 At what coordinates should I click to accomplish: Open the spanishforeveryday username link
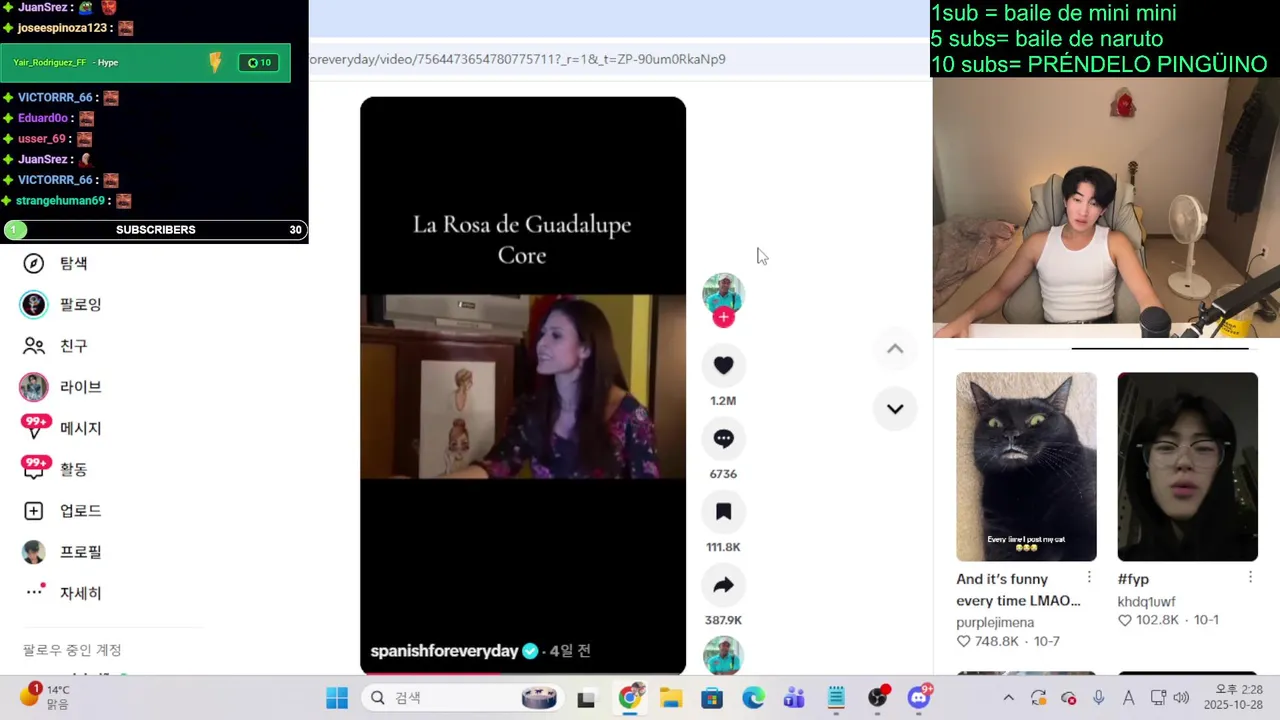[x=444, y=651]
